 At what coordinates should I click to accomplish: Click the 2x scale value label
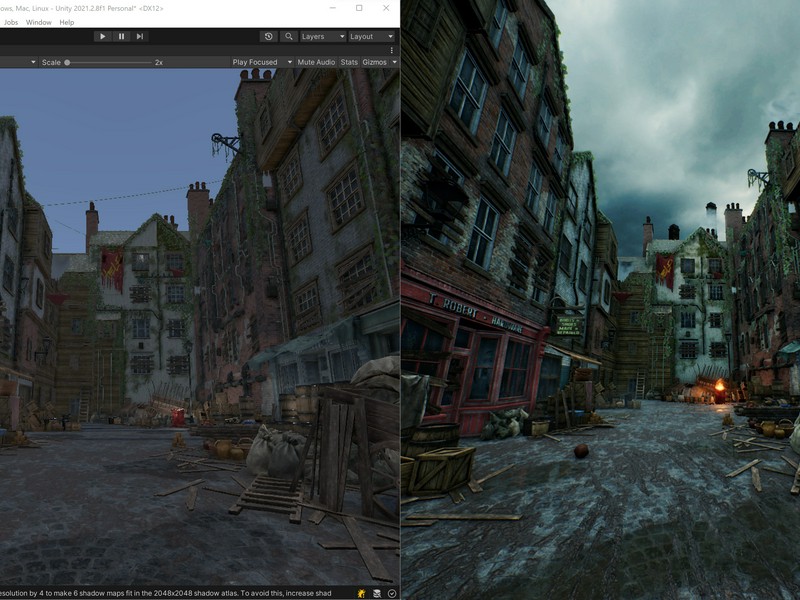[159, 62]
